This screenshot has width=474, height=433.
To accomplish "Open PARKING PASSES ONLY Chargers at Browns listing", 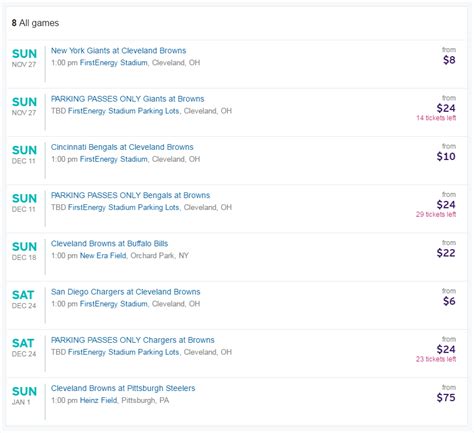I will pos(132,340).
